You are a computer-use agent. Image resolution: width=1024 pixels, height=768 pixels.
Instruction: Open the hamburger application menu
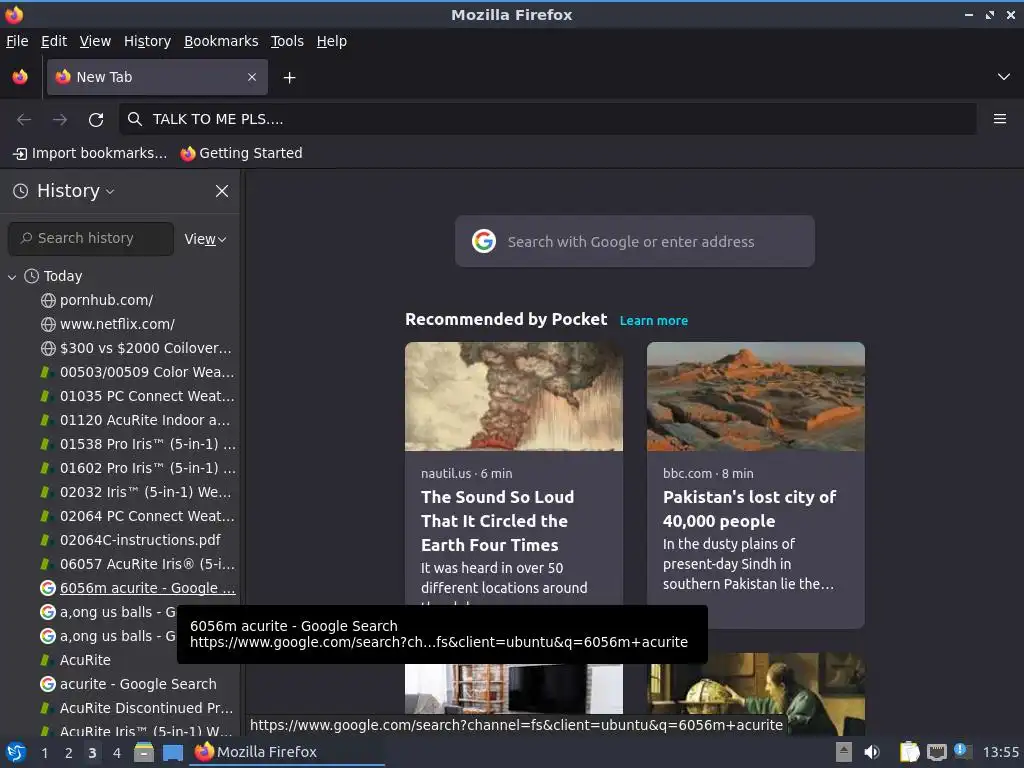pos(1000,119)
